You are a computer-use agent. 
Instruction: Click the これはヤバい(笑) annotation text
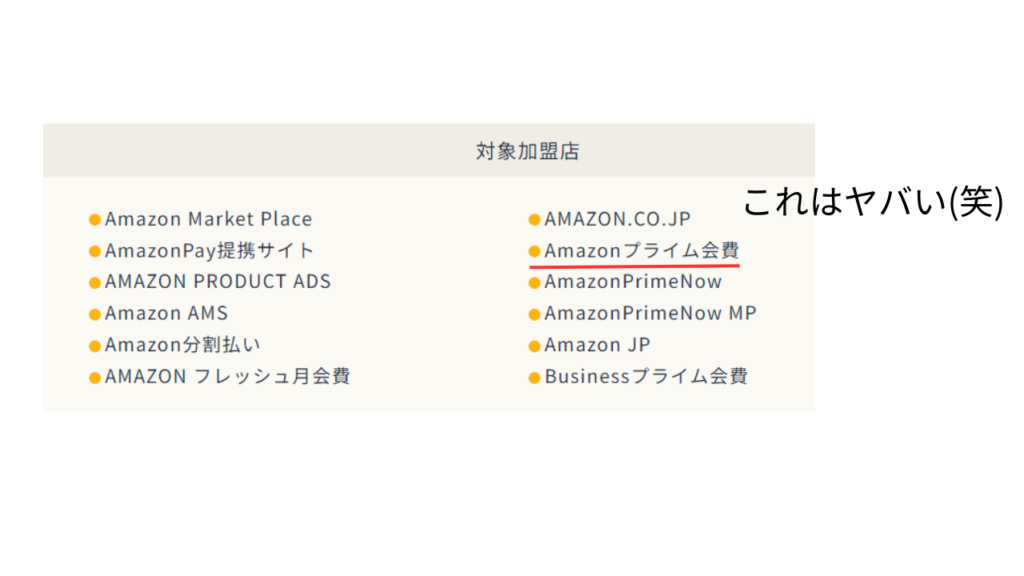coord(873,201)
